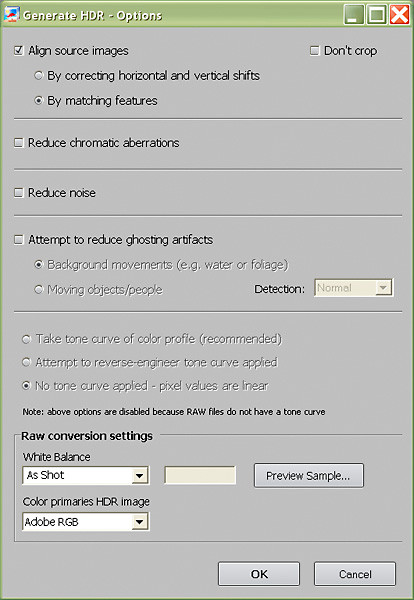Select Moving objects/people radio option
The height and width of the screenshot is (600, 414).
[x=38, y=290]
